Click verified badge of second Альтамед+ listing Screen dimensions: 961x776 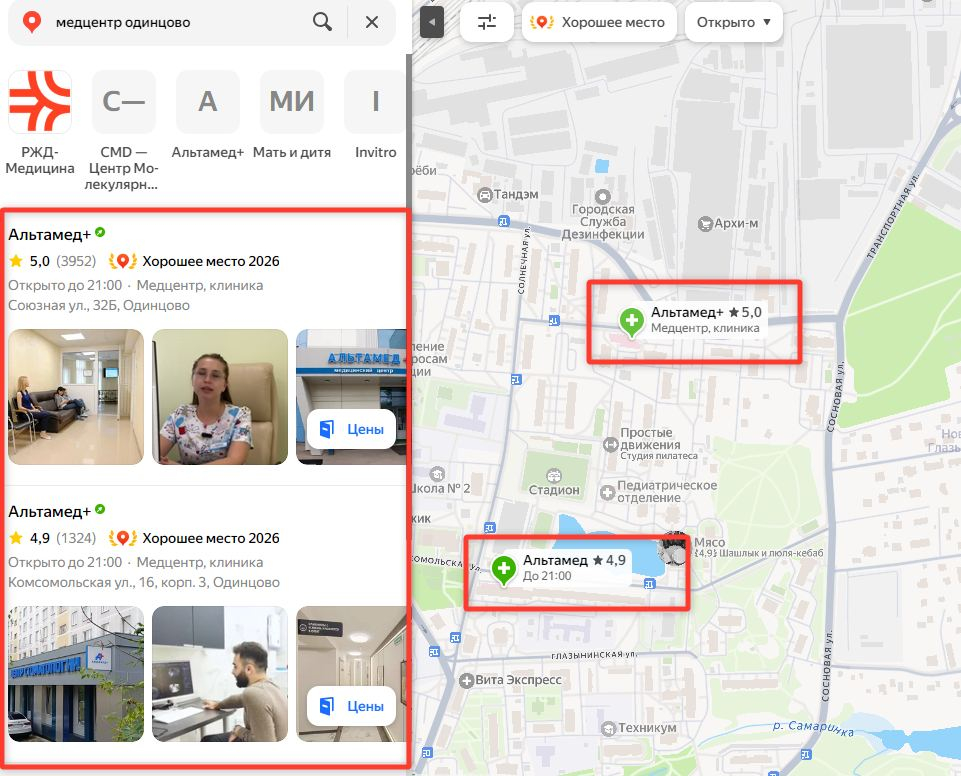[x=101, y=509]
